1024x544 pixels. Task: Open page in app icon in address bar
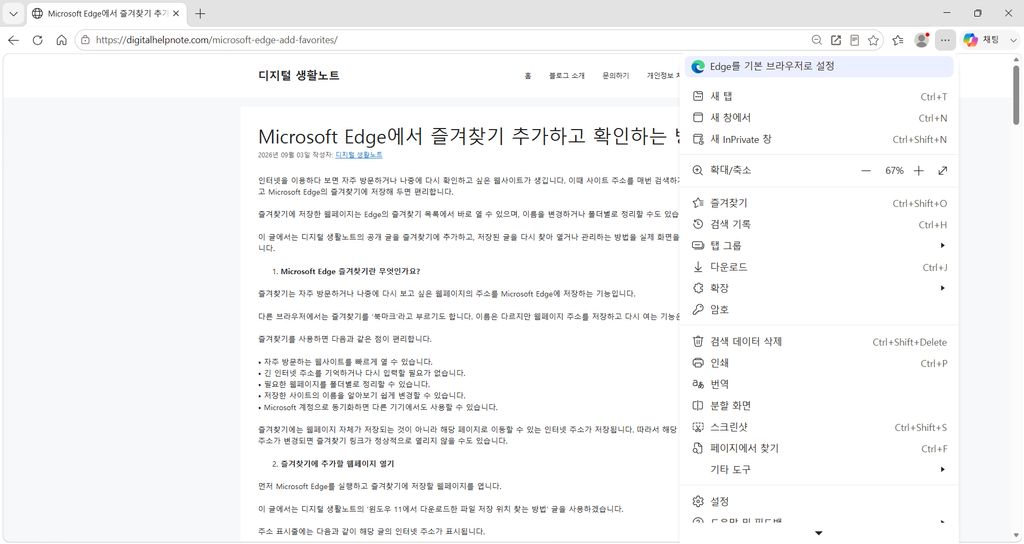(835, 40)
